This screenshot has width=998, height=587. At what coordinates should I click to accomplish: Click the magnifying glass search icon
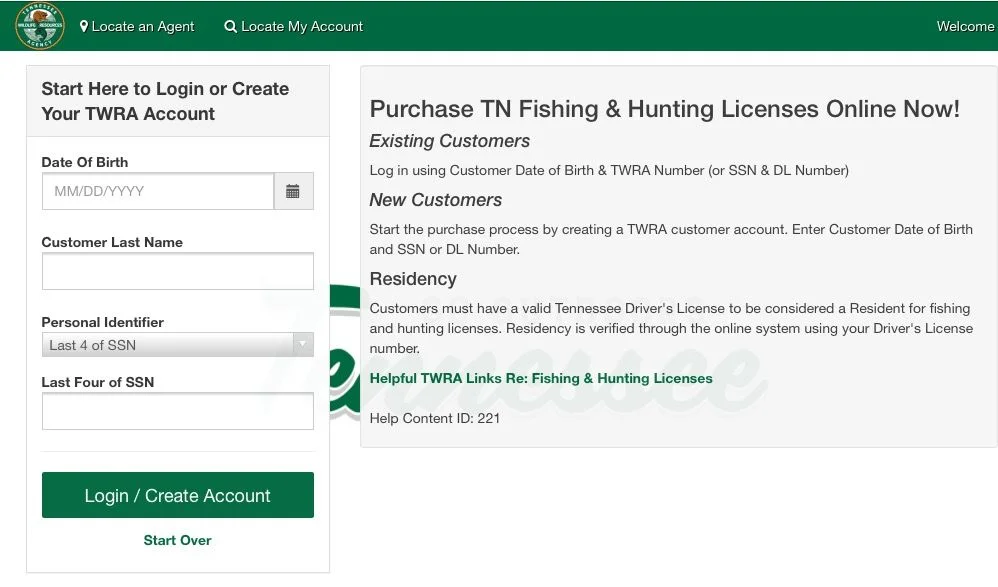pyautogui.click(x=230, y=27)
